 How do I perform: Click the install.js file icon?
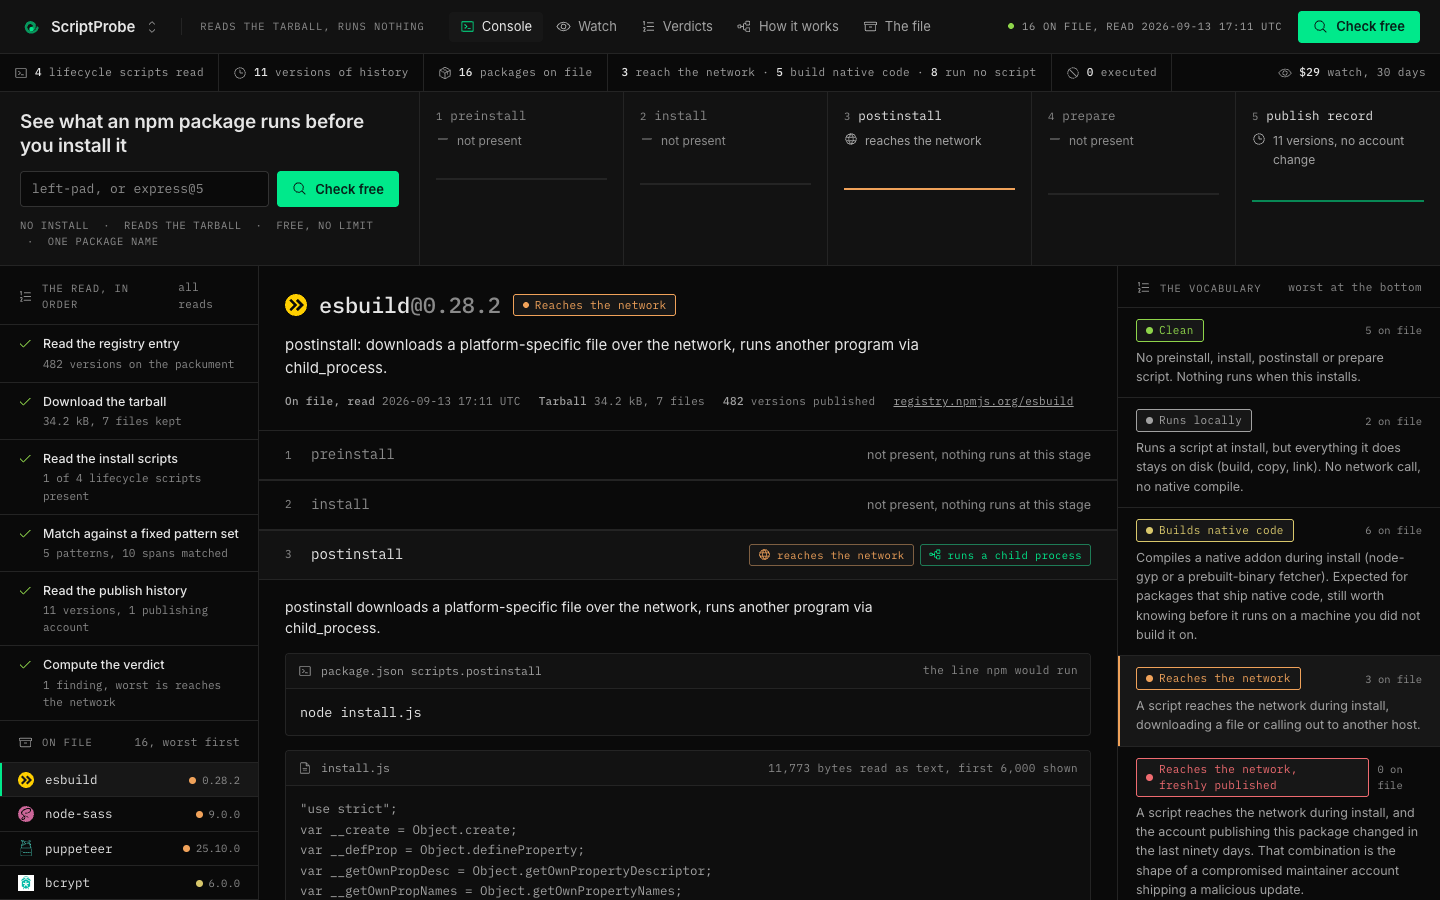(x=305, y=768)
